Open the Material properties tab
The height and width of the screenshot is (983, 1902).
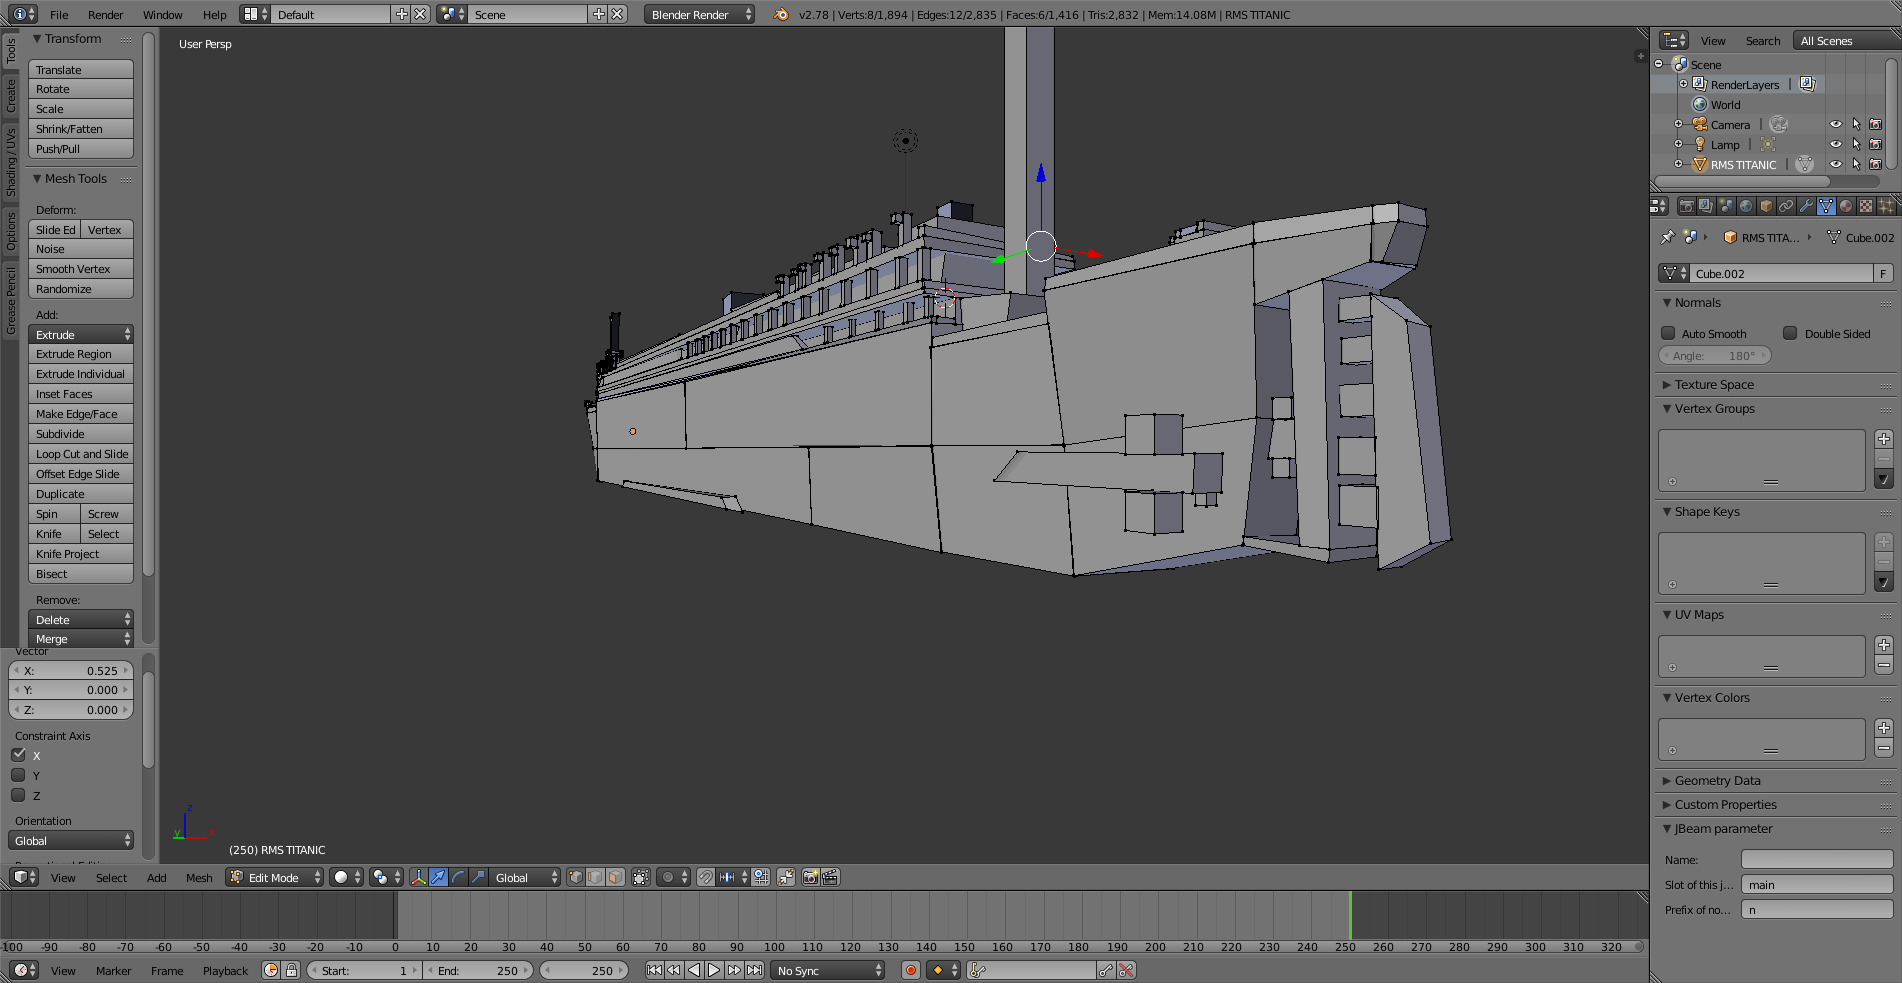coord(1846,206)
